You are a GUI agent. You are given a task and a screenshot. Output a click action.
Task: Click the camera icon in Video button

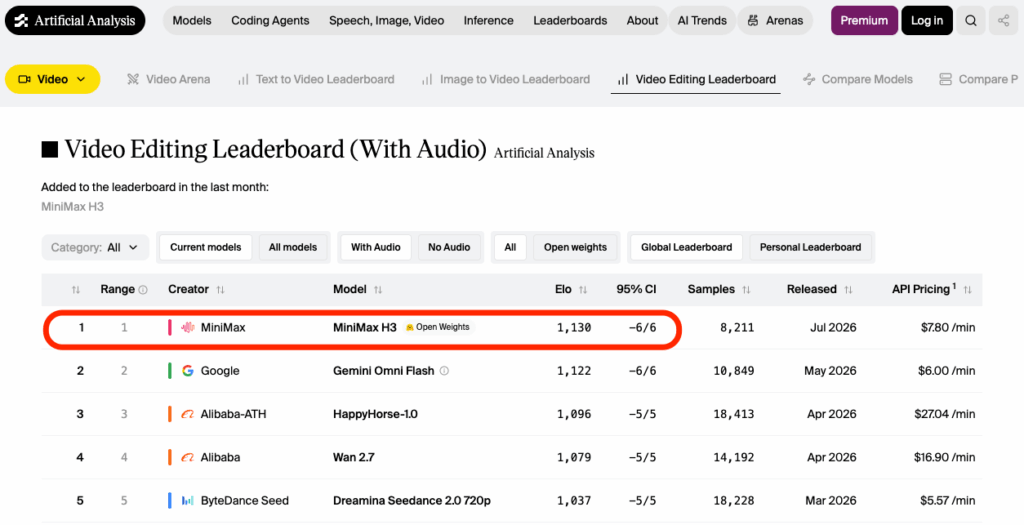25,79
